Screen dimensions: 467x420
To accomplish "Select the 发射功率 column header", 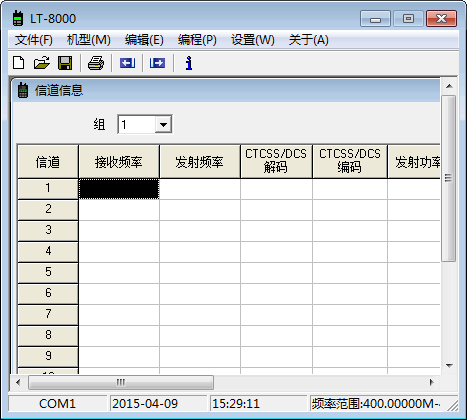I will [414, 162].
